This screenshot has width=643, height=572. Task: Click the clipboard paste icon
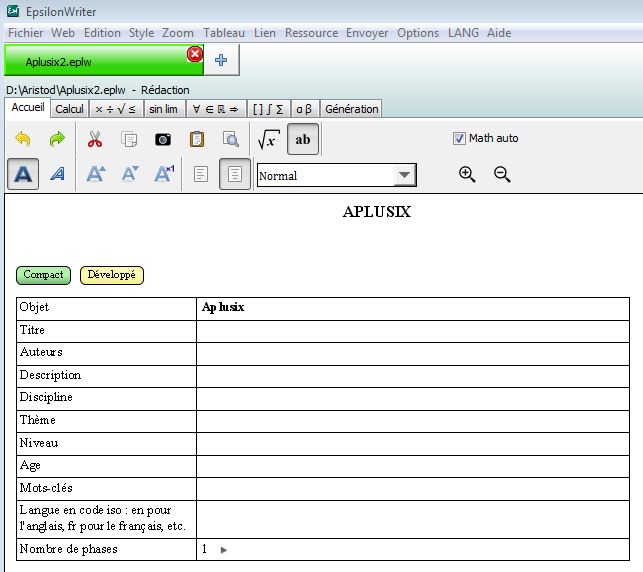tap(197, 139)
